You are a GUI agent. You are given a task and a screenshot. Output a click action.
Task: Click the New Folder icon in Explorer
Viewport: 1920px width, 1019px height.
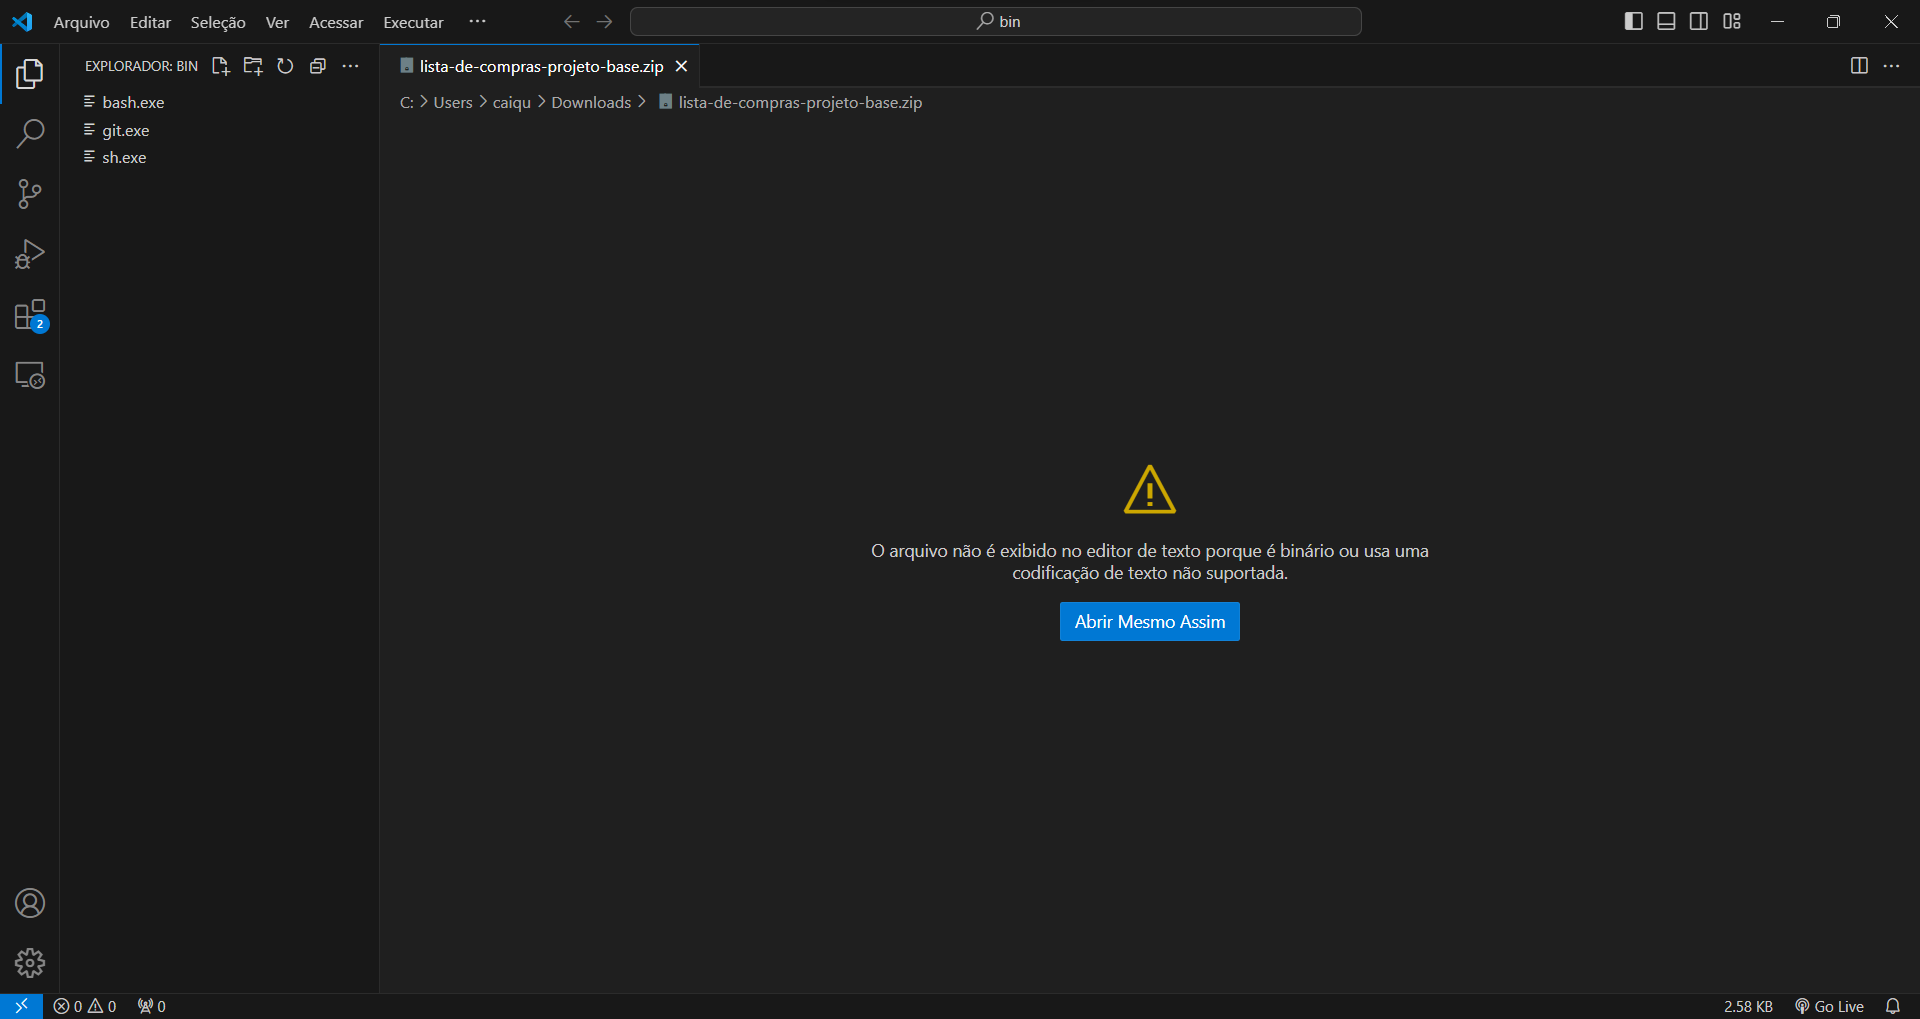(x=253, y=66)
